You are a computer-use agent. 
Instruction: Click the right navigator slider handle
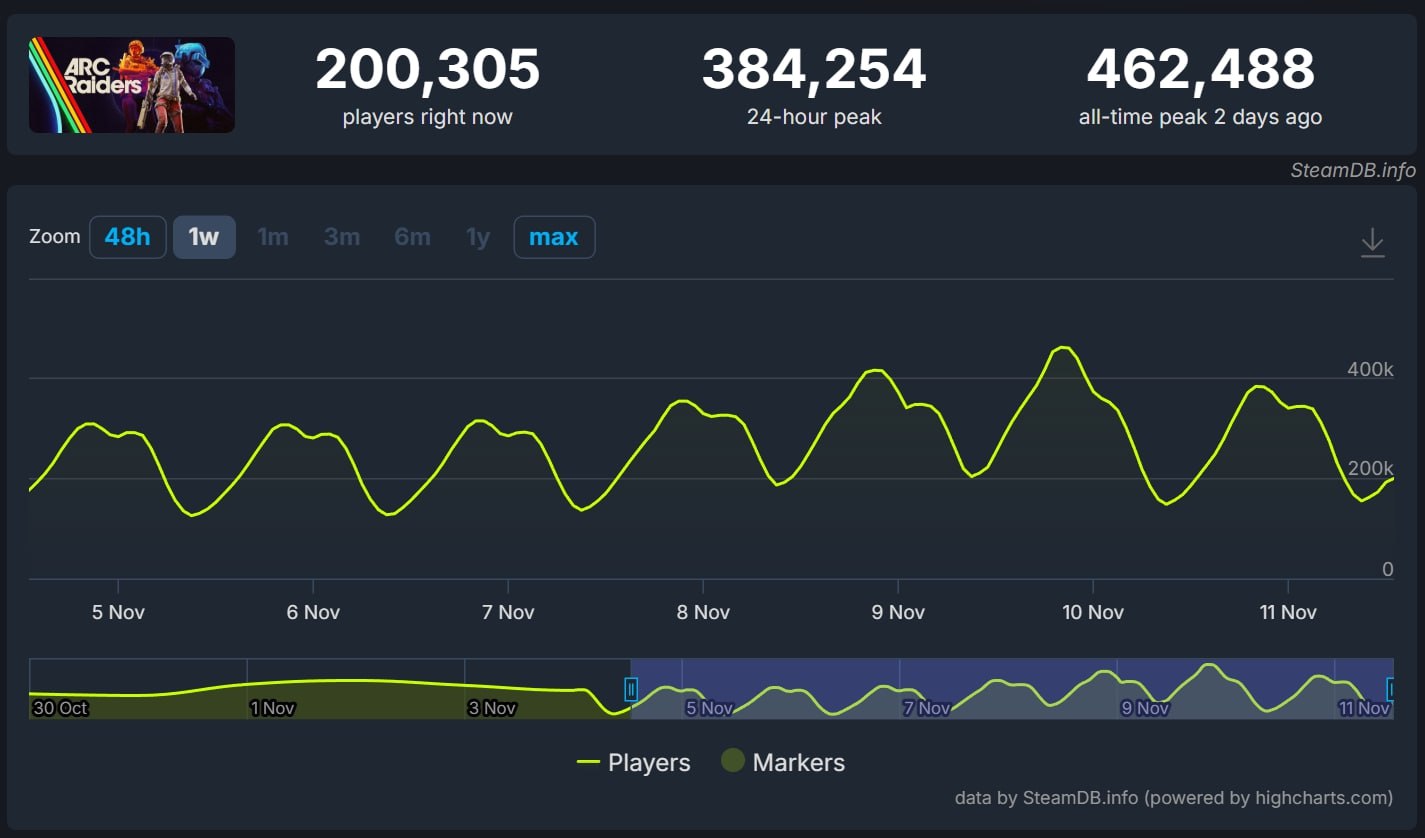(x=1390, y=689)
